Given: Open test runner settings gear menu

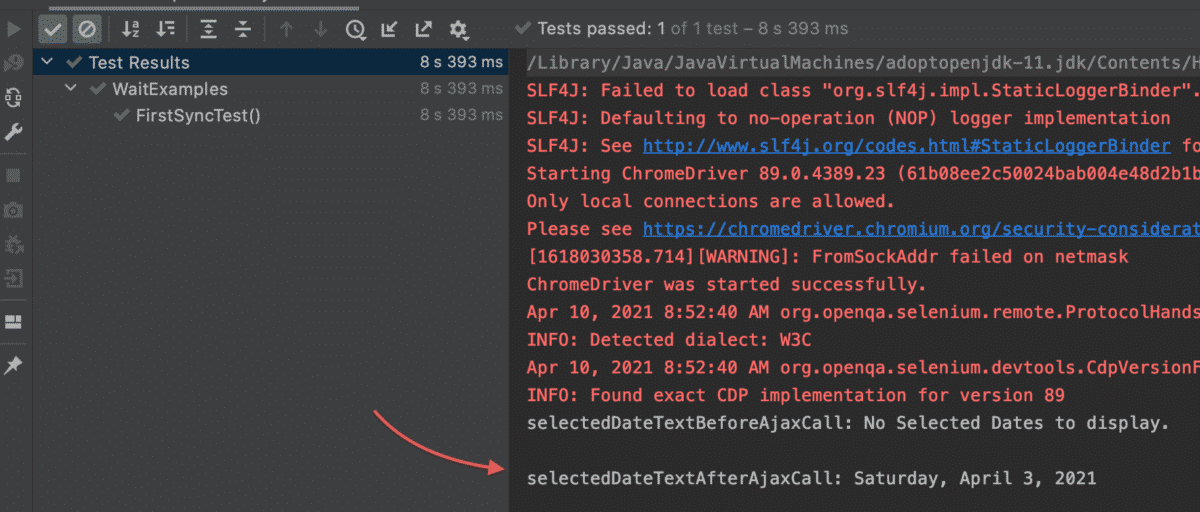Looking at the screenshot, I should tap(459, 29).
